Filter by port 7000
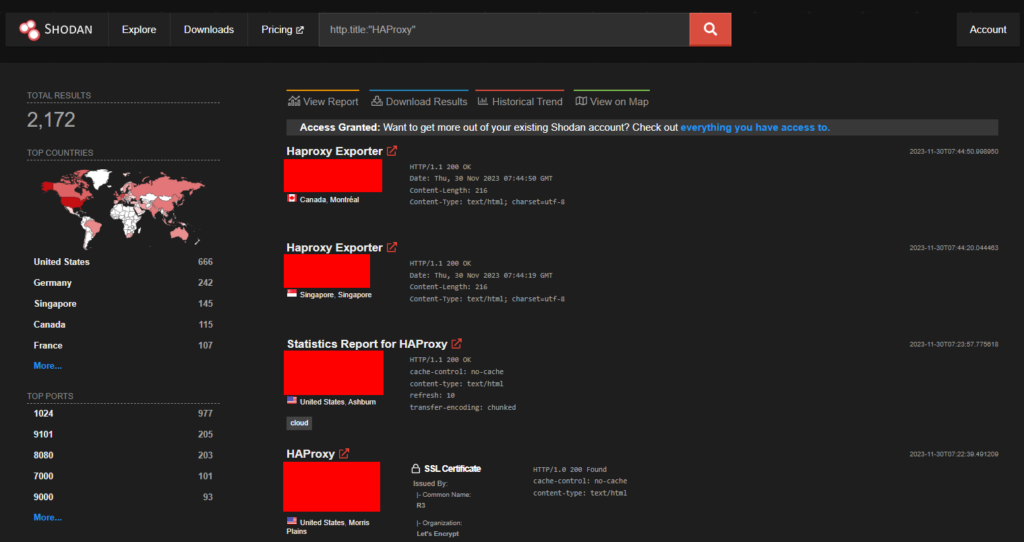The width and height of the screenshot is (1024, 542). pos(43,476)
